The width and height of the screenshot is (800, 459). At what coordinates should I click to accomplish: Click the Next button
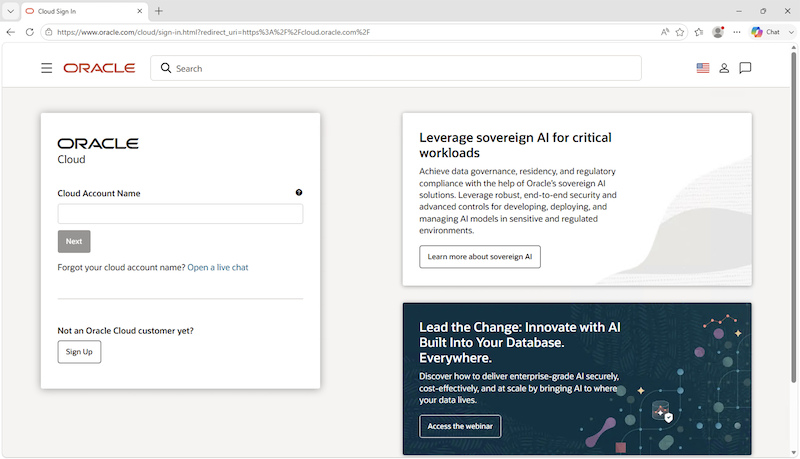74,241
